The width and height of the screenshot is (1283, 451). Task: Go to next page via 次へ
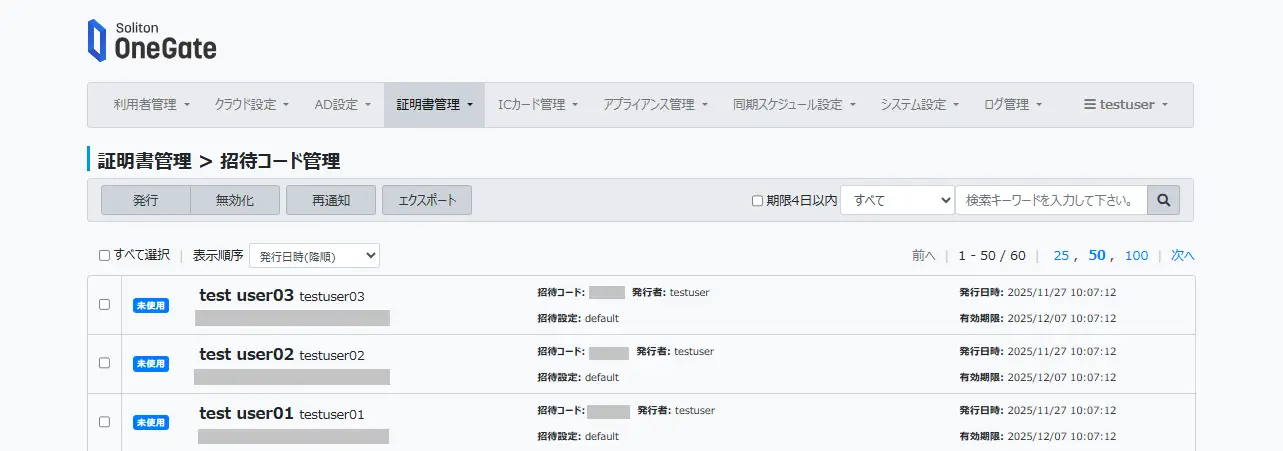pyautogui.click(x=1182, y=255)
